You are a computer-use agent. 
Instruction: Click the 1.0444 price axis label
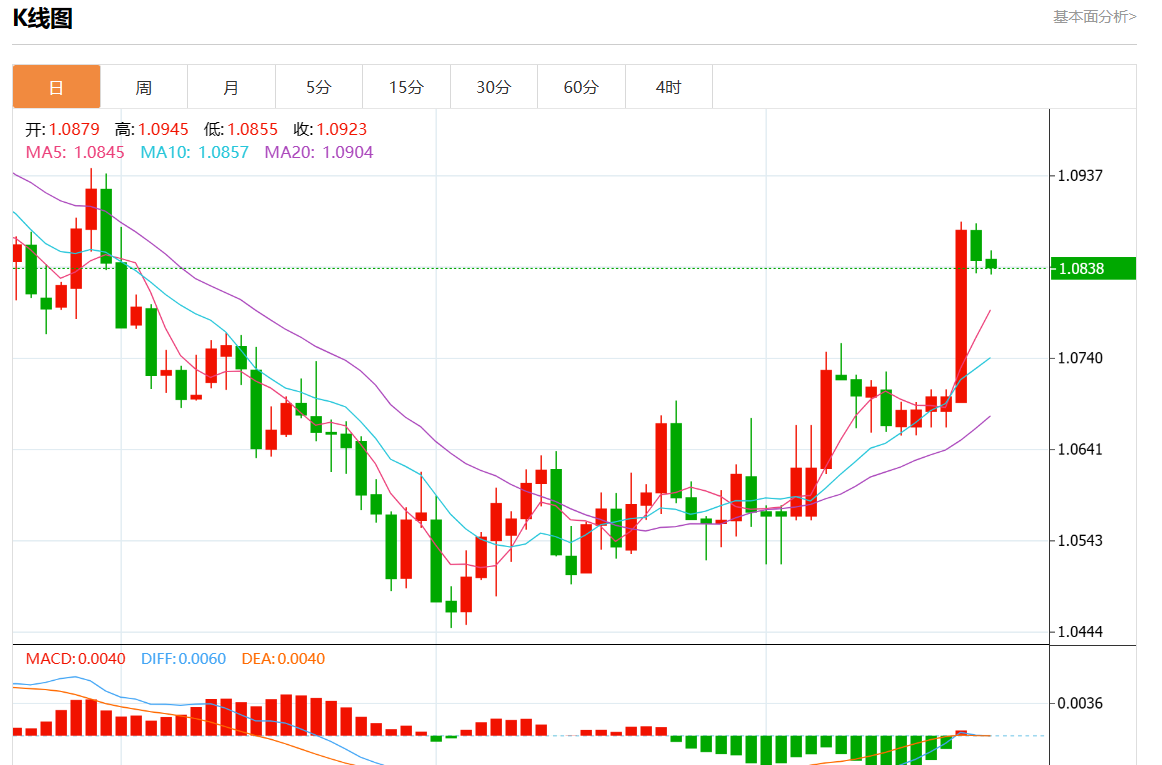[1080, 632]
